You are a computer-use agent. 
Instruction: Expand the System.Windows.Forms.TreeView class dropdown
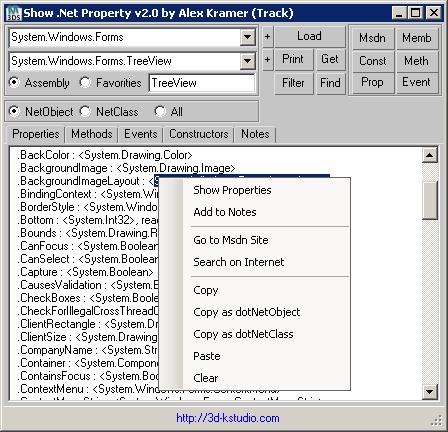(x=247, y=61)
